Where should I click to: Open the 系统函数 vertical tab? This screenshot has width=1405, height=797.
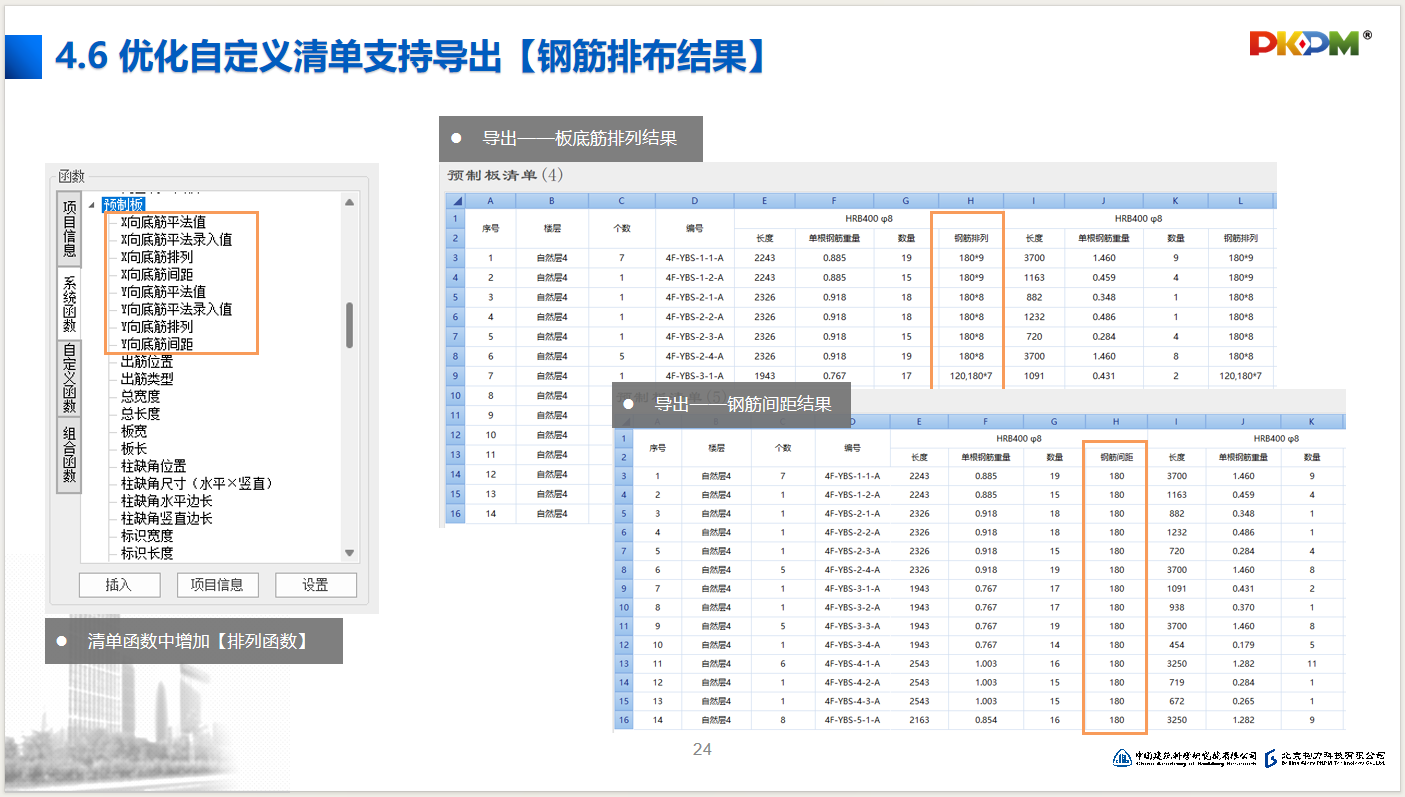(70, 304)
